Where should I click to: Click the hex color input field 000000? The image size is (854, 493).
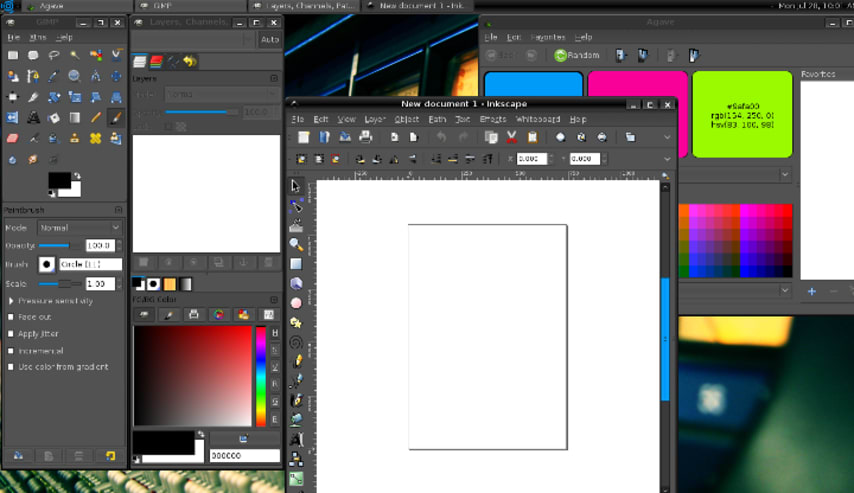coord(244,456)
